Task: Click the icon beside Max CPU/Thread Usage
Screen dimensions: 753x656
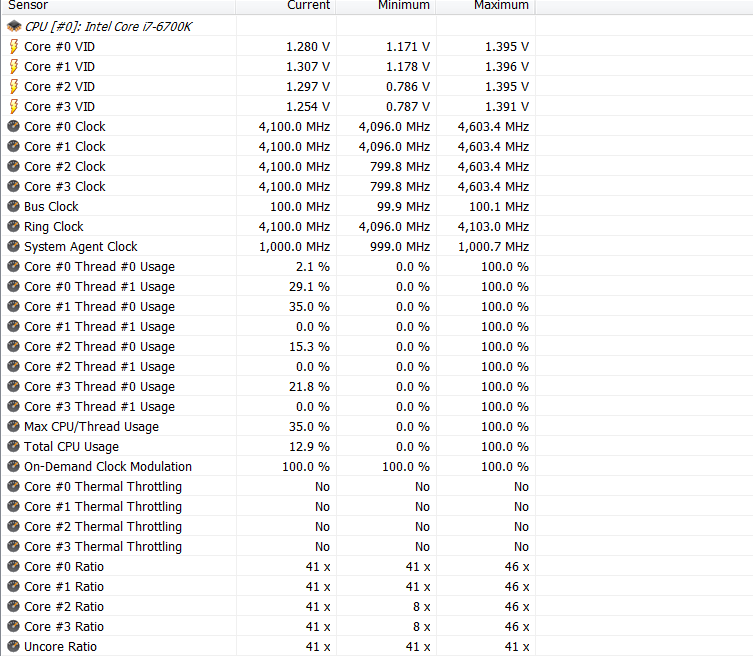Action: point(13,426)
